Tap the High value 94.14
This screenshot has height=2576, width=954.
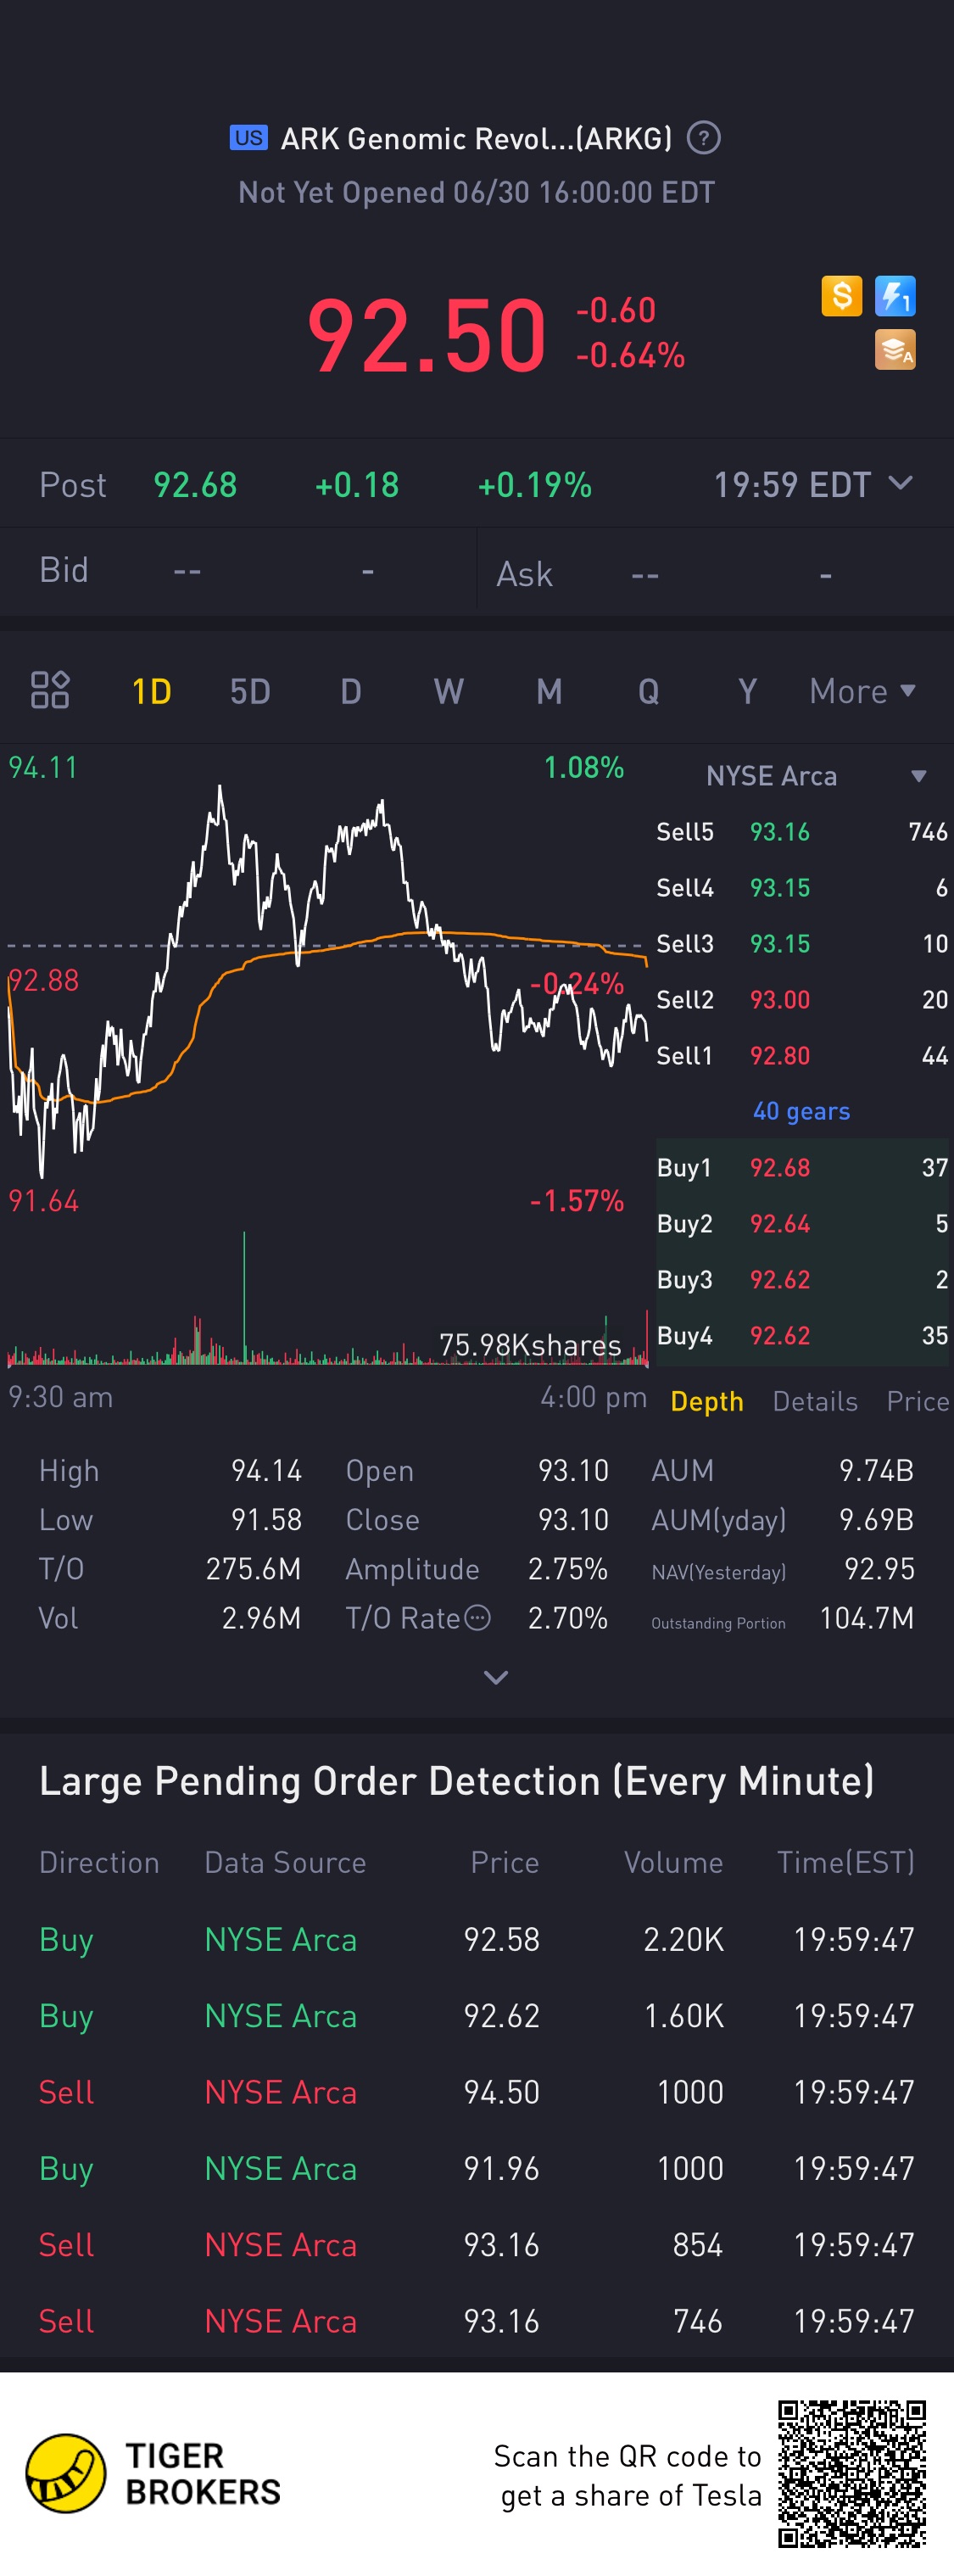(266, 1471)
